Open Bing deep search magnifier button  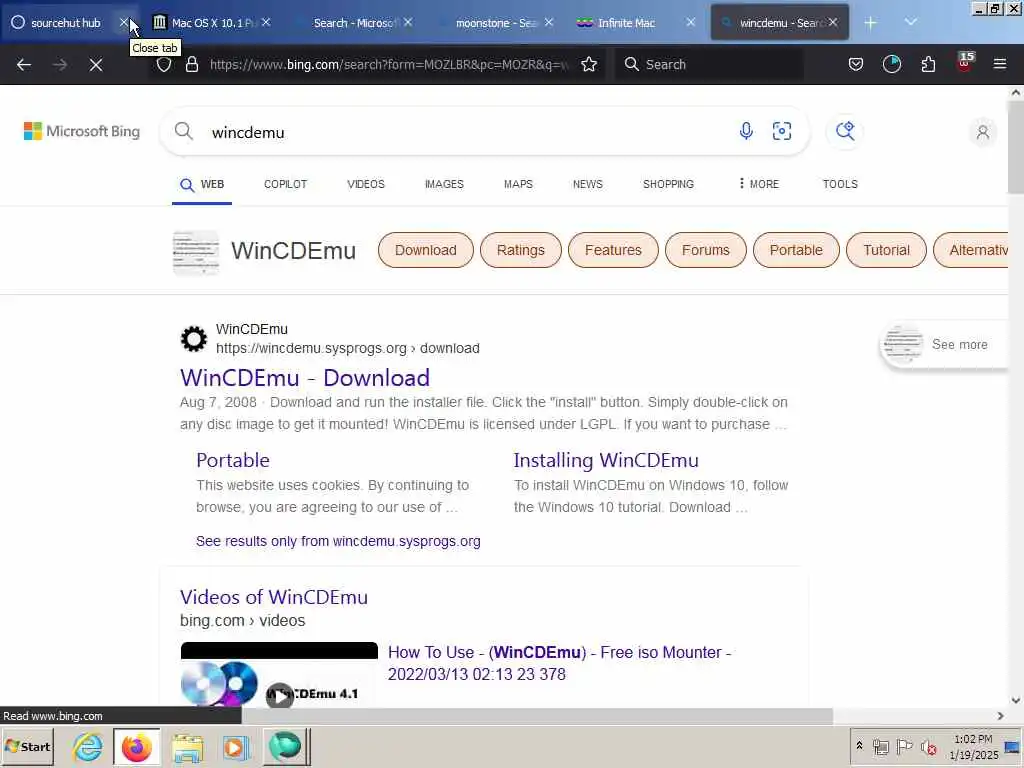pyautogui.click(x=845, y=131)
